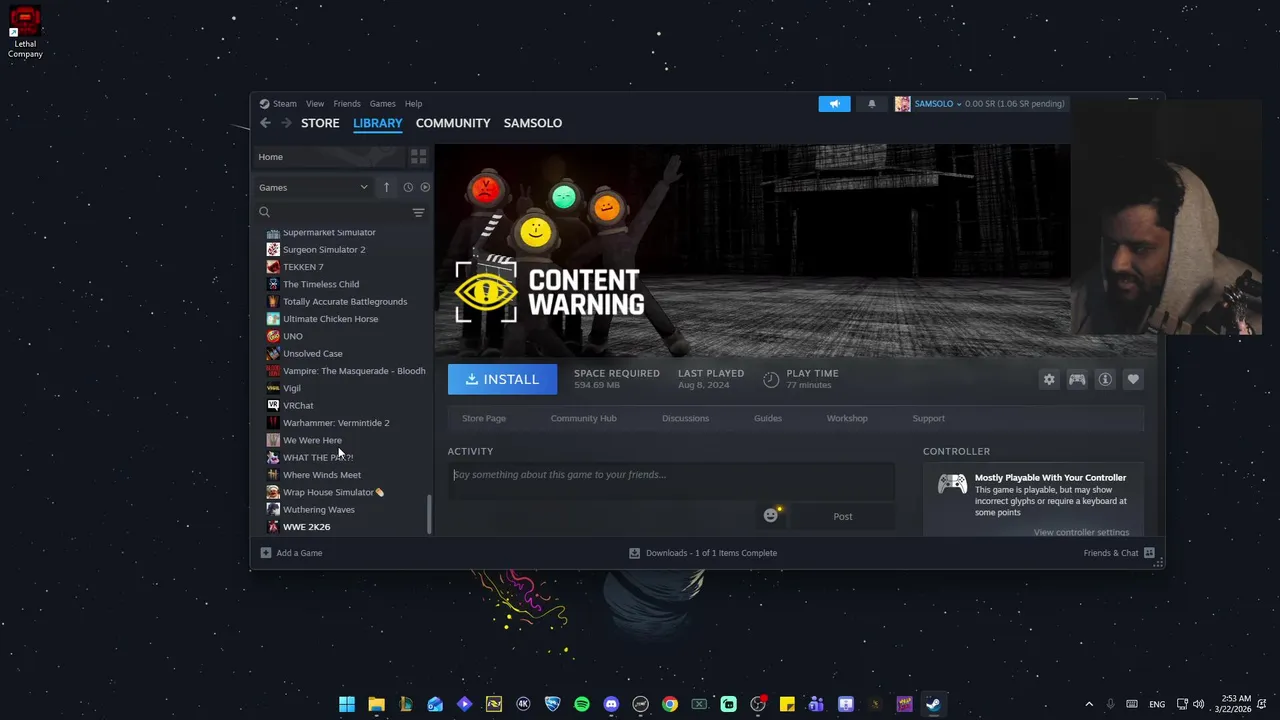Screen dimensions: 1280x720
Task: Open the announcements megaphone button
Action: 834,104
